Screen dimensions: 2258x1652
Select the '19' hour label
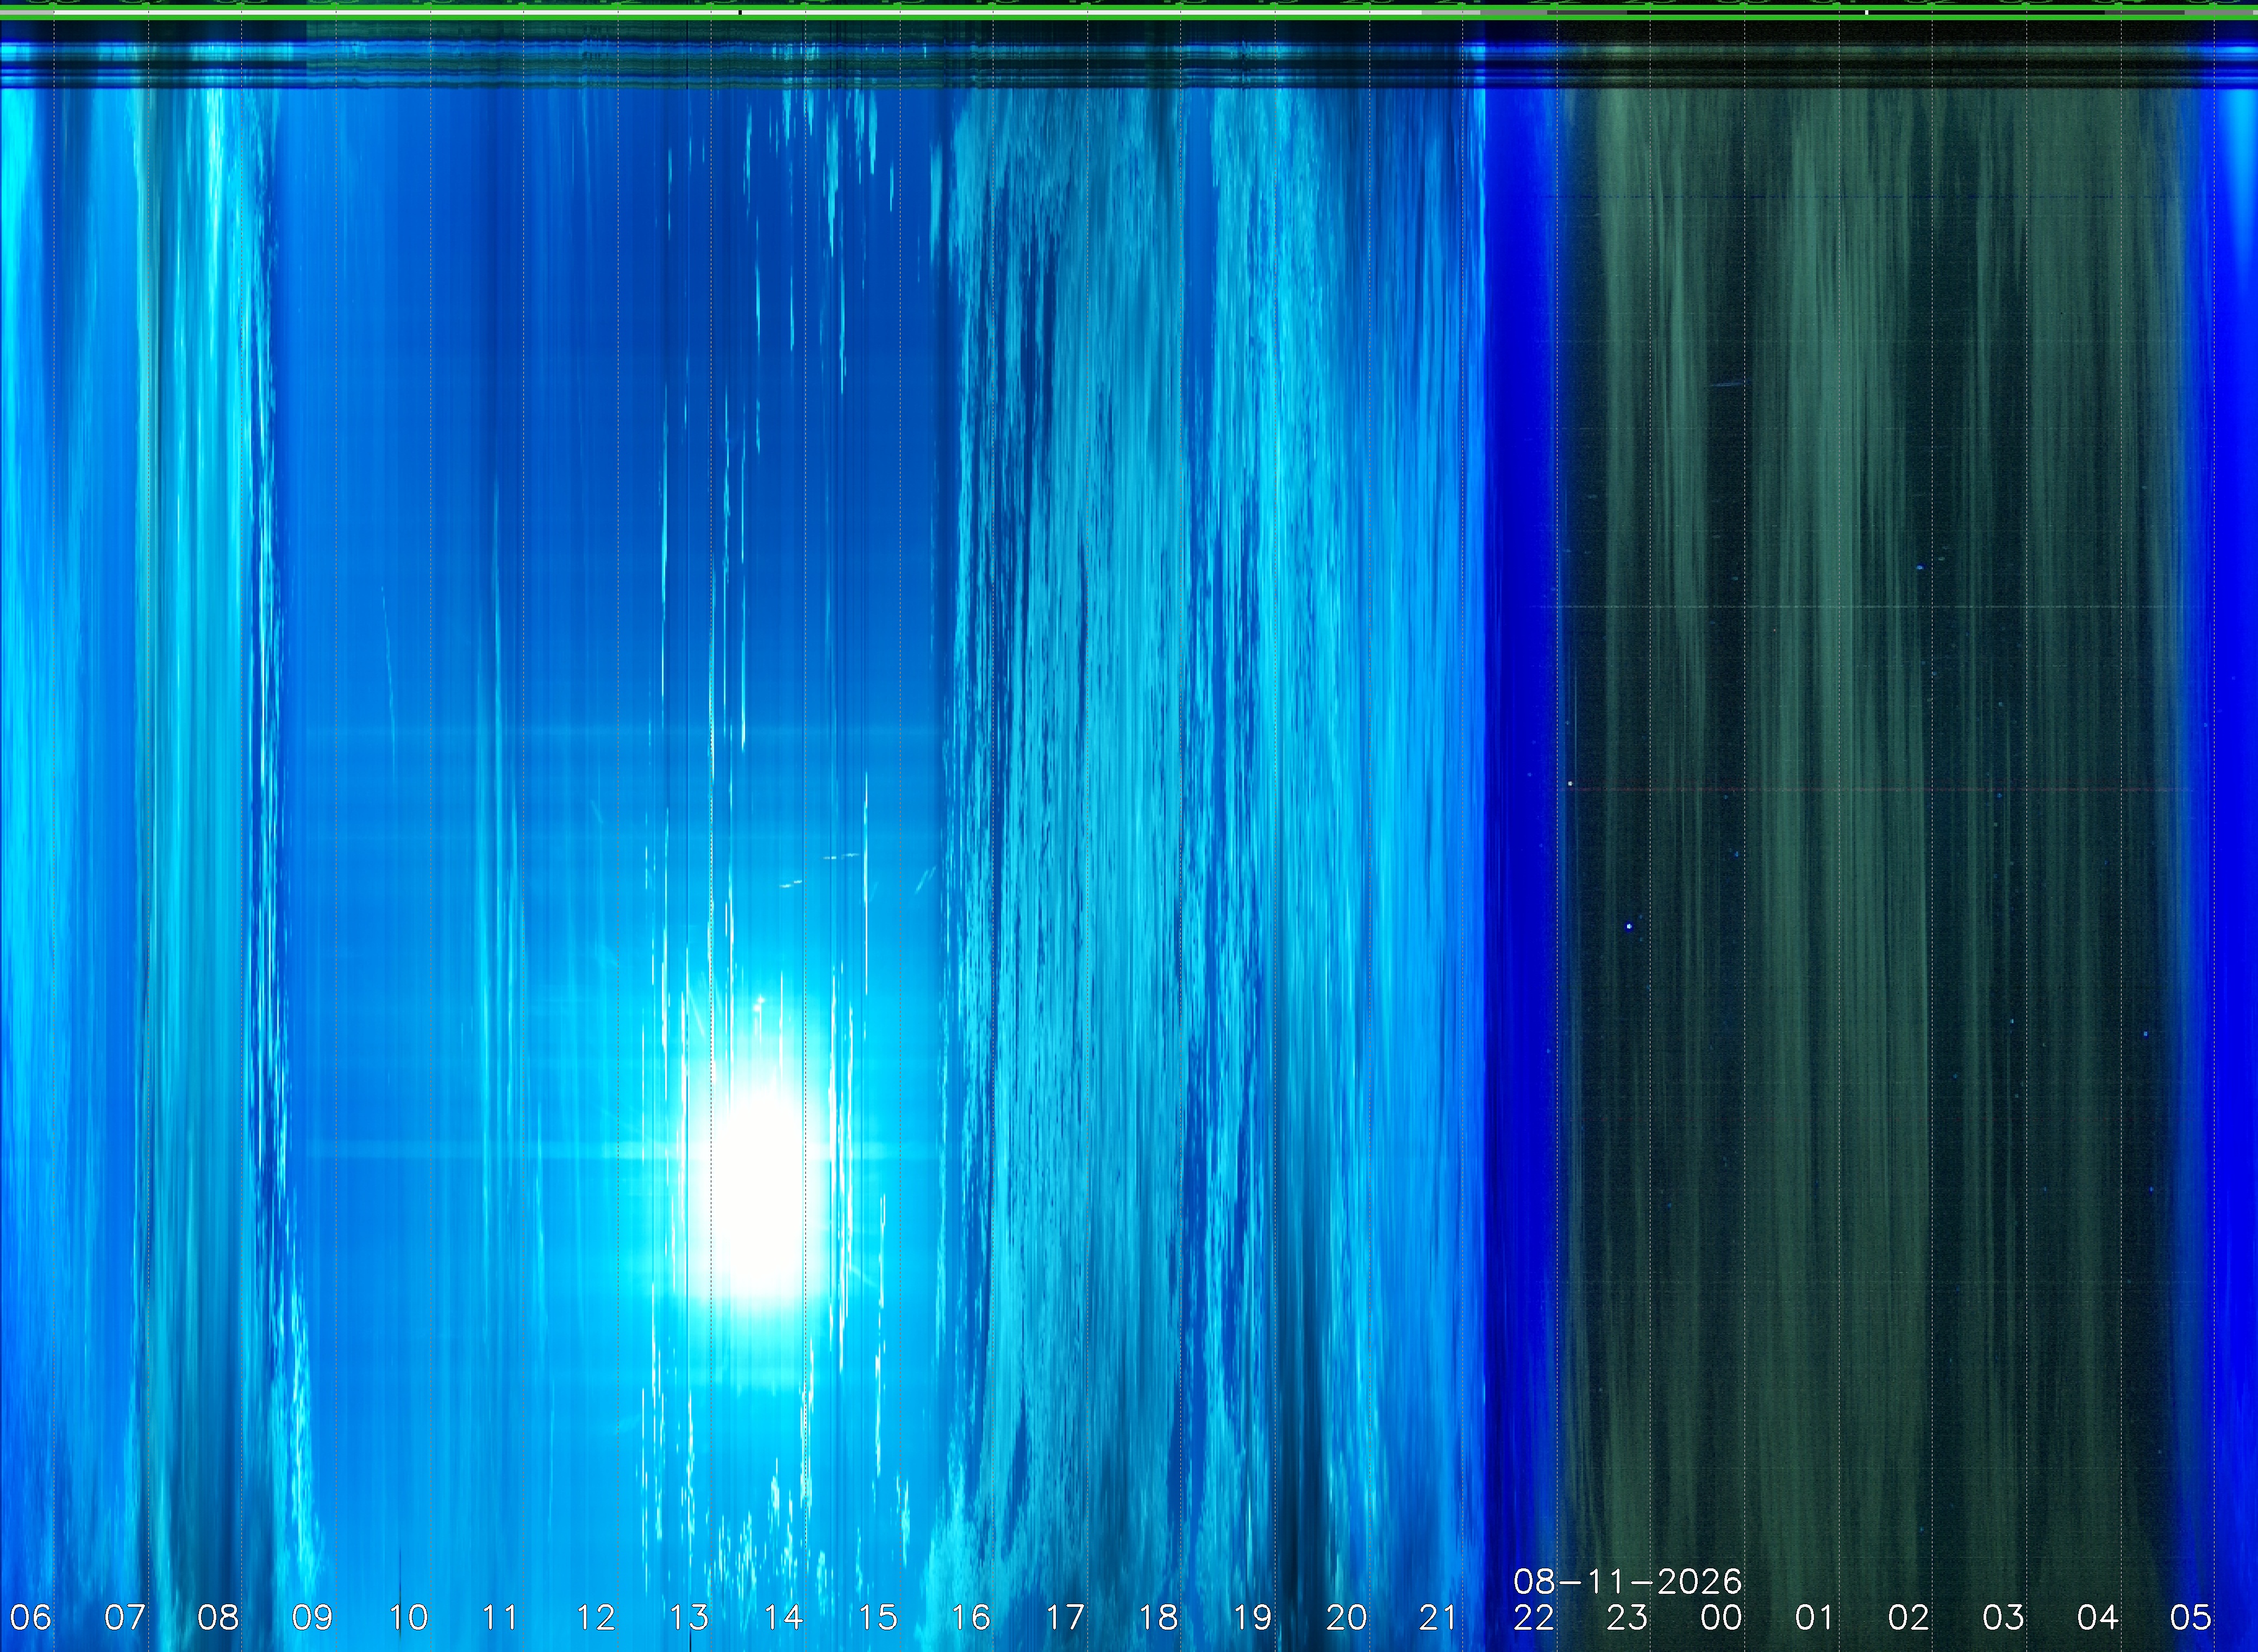(1253, 1617)
